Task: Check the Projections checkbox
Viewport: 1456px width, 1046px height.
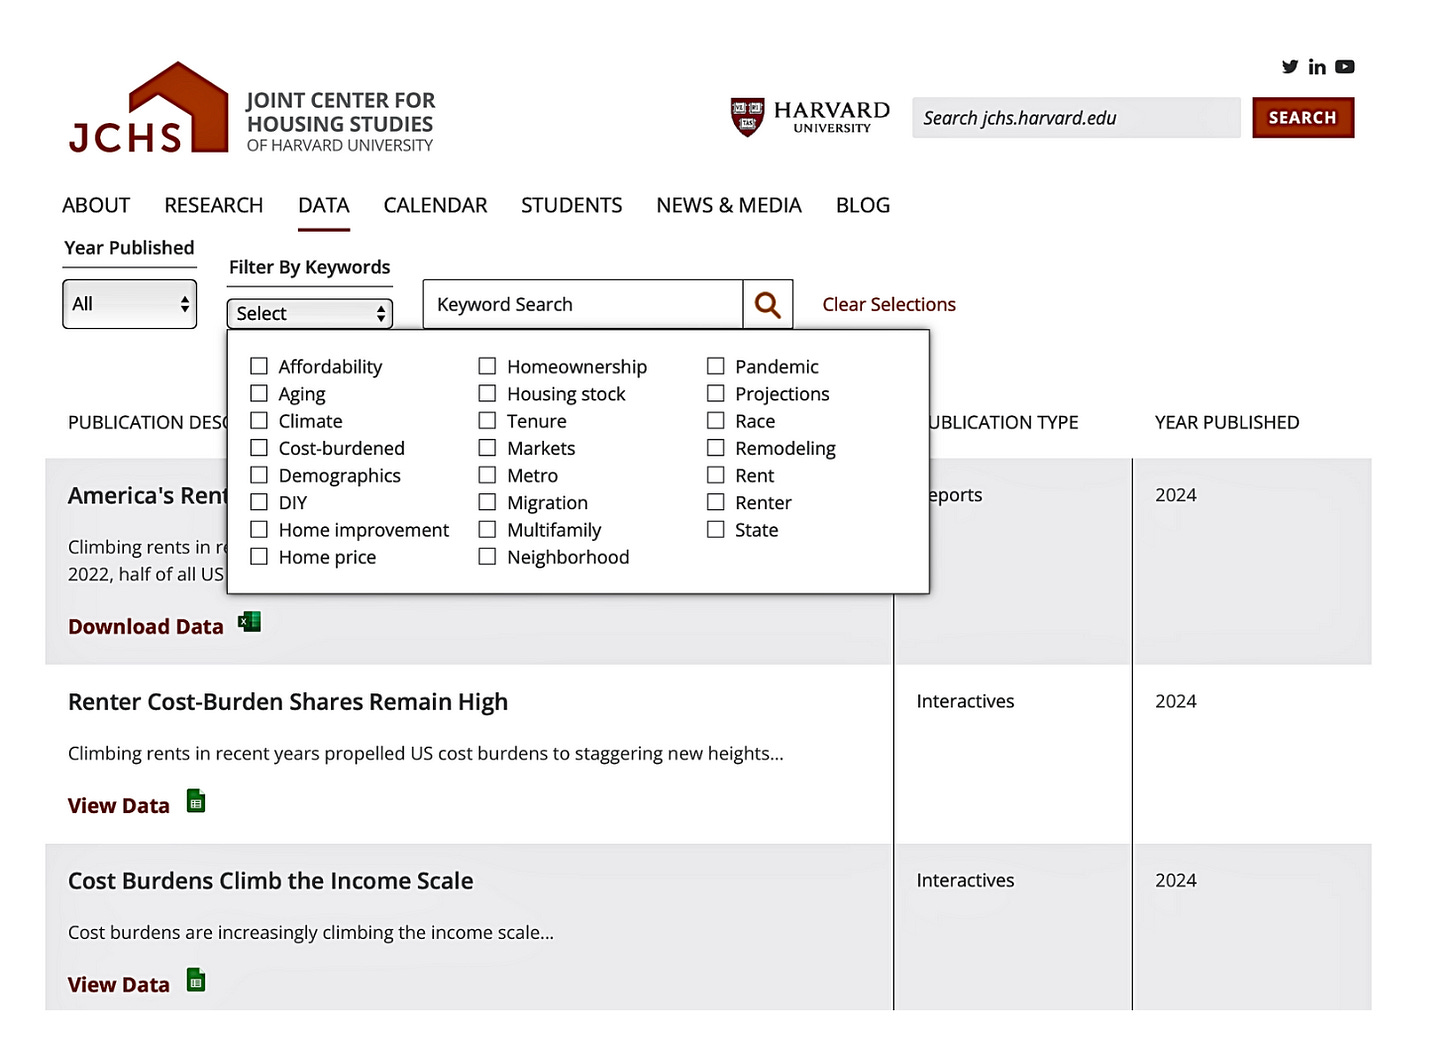Action: coord(716,393)
